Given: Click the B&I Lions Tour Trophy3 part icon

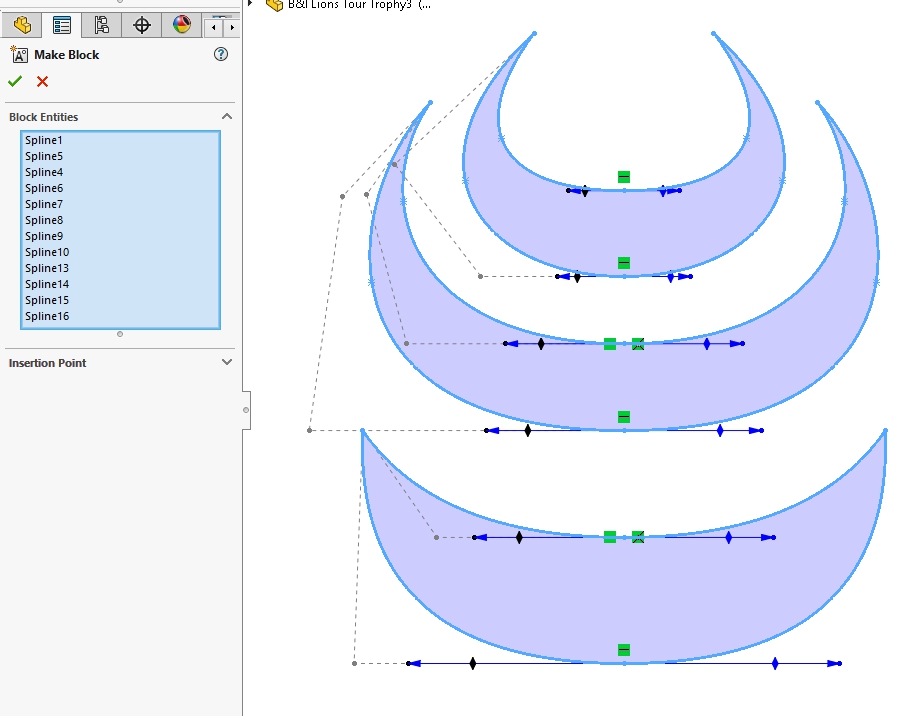Looking at the screenshot, I should tap(273, 4).
